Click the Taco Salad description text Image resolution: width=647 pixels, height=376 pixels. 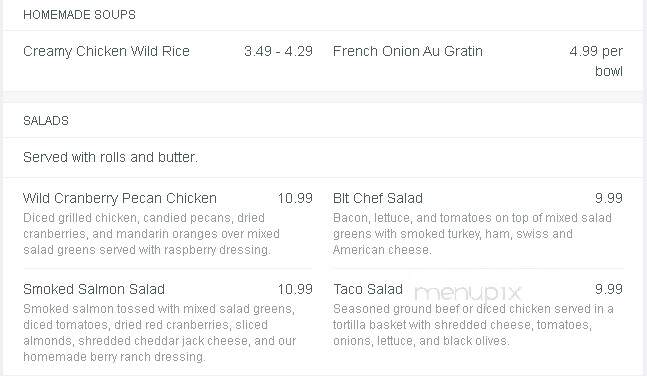click(x=473, y=325)
